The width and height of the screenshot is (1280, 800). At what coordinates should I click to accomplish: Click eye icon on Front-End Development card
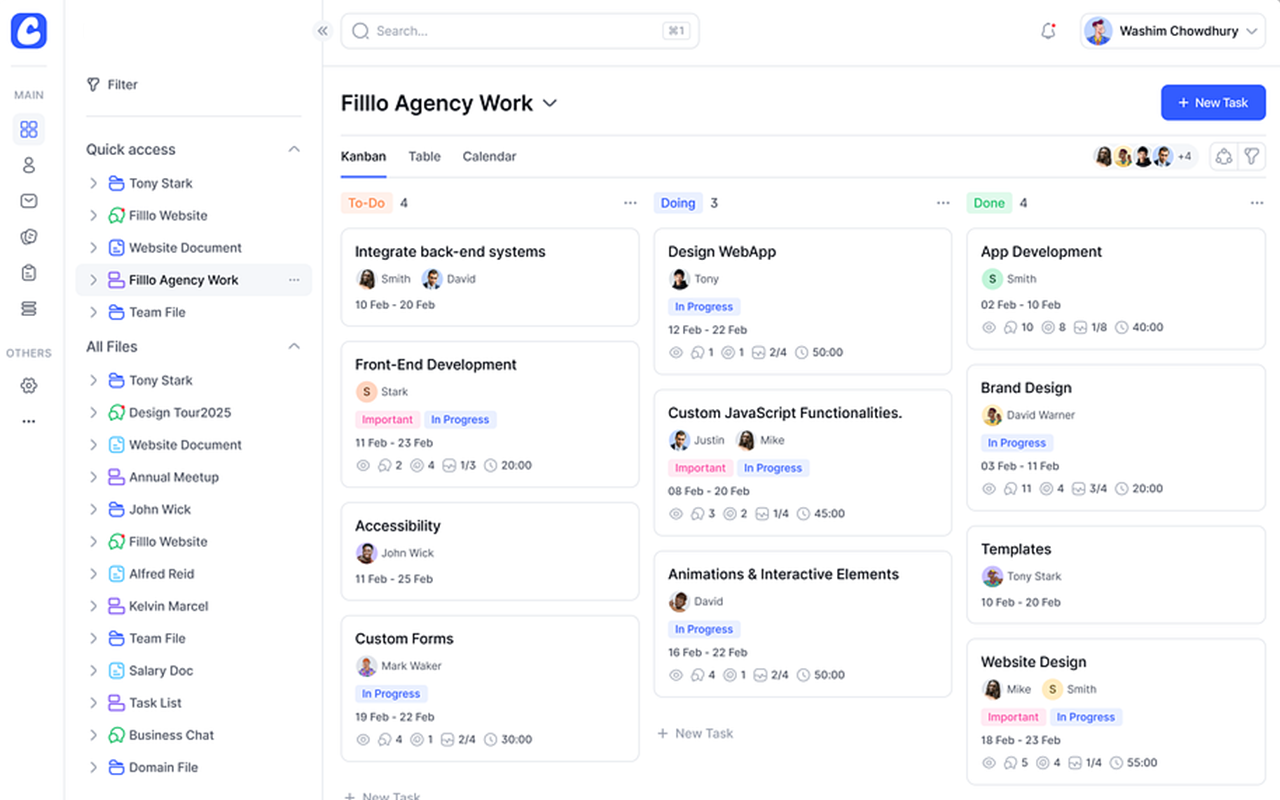pyautogui.click(x=363, y=465)
